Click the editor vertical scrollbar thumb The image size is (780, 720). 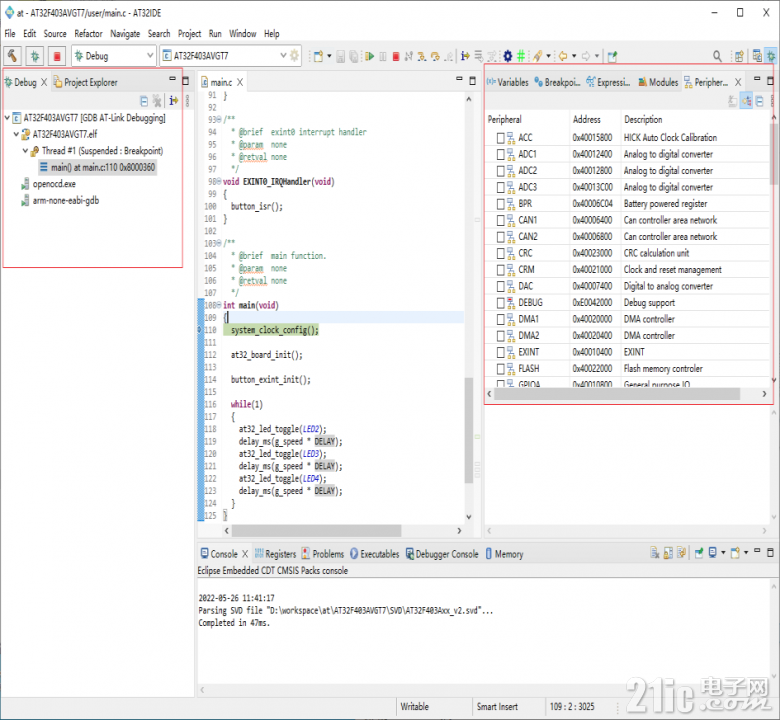coord(469,430)
